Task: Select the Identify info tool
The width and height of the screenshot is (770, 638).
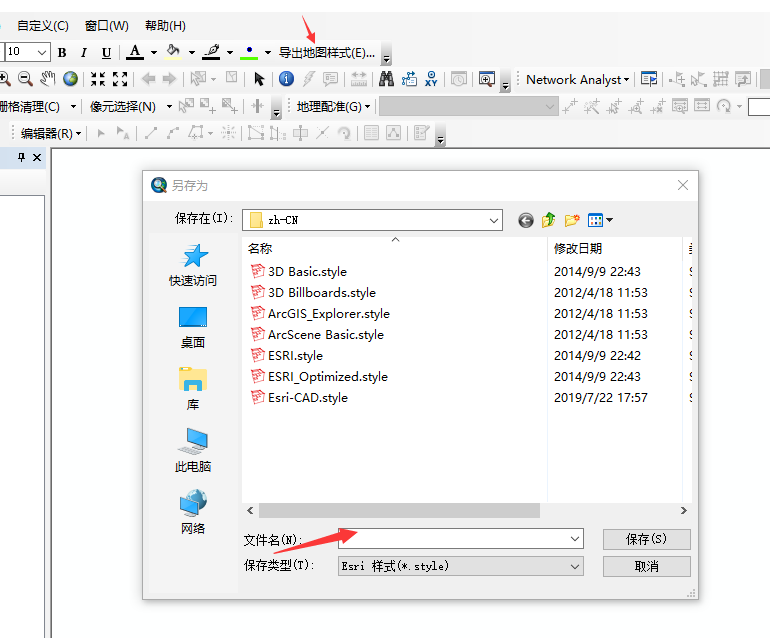Action: point(286,79)
